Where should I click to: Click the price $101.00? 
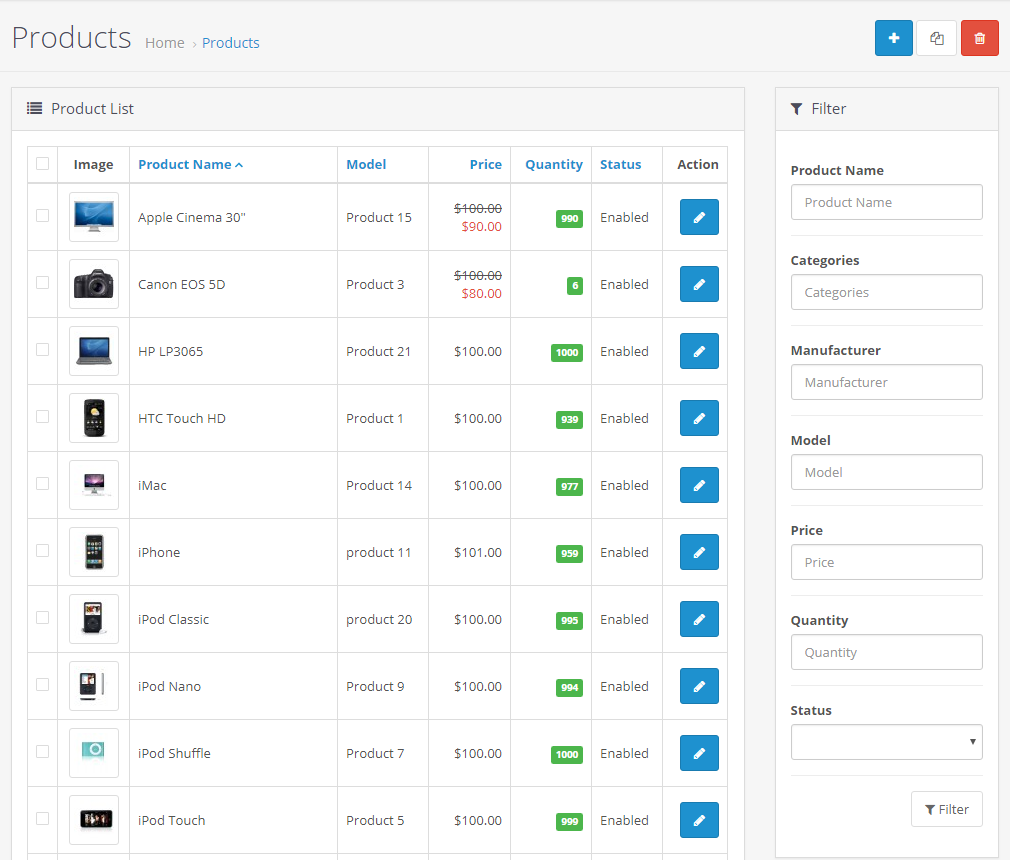[x=478, y=553]
